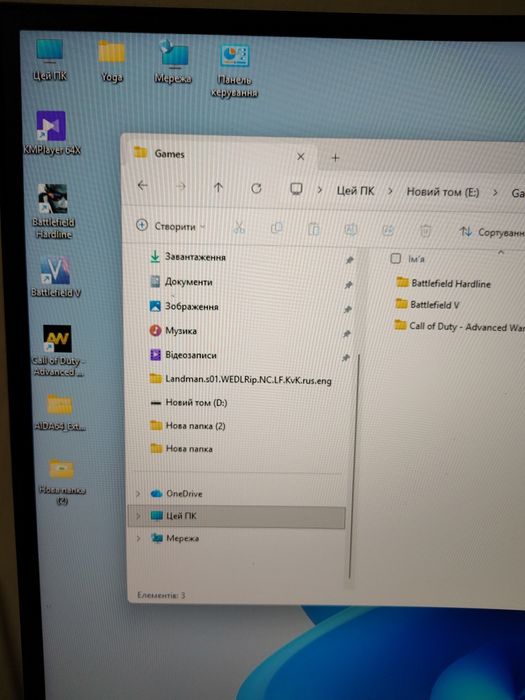Image resolution: width=525 pixels, height=700 pixels.
Task: Click the Delete trash toolbar icon
Action: pos(425,231)
